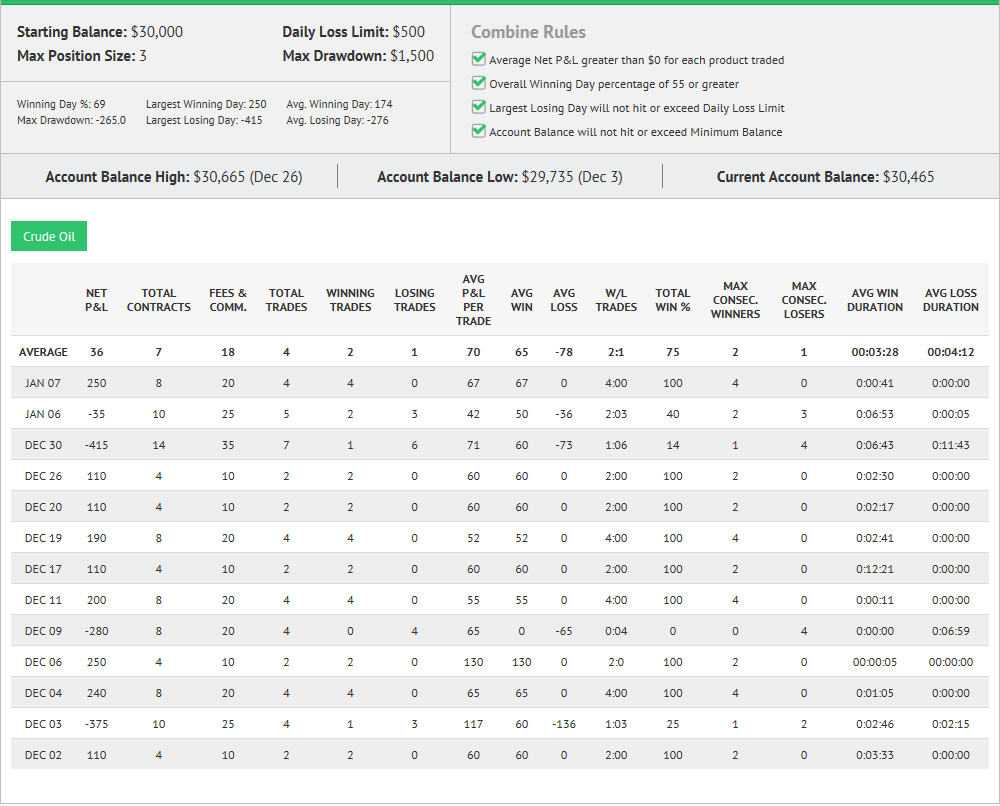Image resolution: width=1000 pixels, height=806 pixels.
Task: Toggle the Overall Winning Day percentage checkbox
Action: tap(478, 83)
